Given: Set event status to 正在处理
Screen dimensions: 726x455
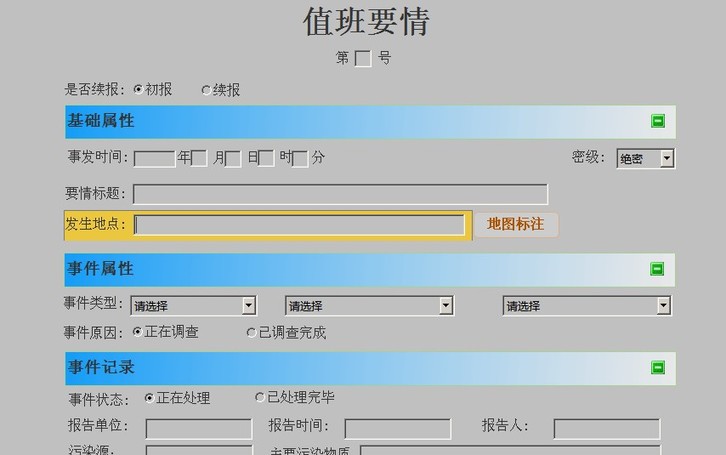Looking at the screenshot, I should tap(150, 398).
